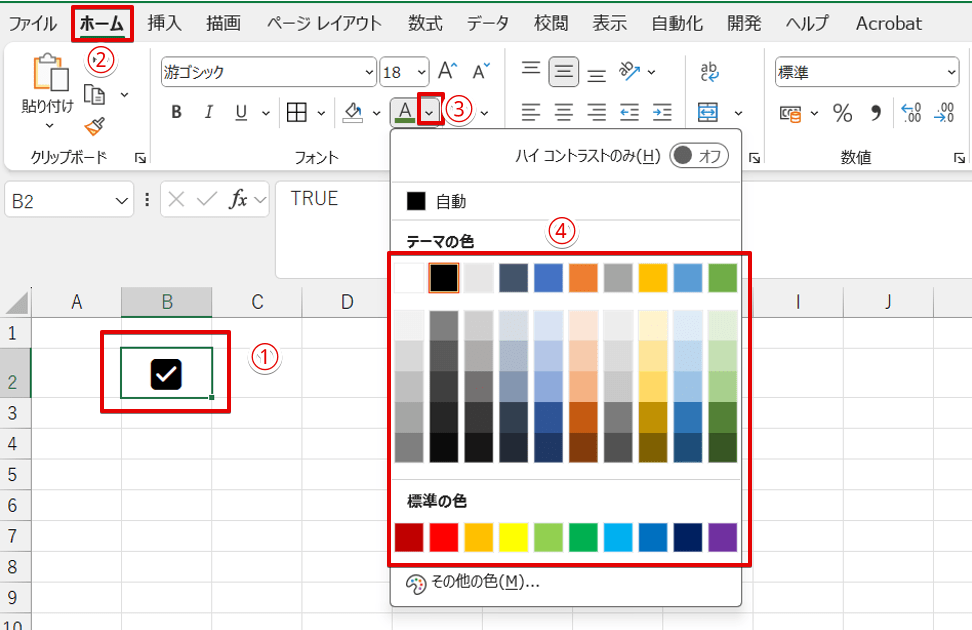This screenshot has width=972, height=630.
Task: Increase indent
Action: tap(662, 112)
